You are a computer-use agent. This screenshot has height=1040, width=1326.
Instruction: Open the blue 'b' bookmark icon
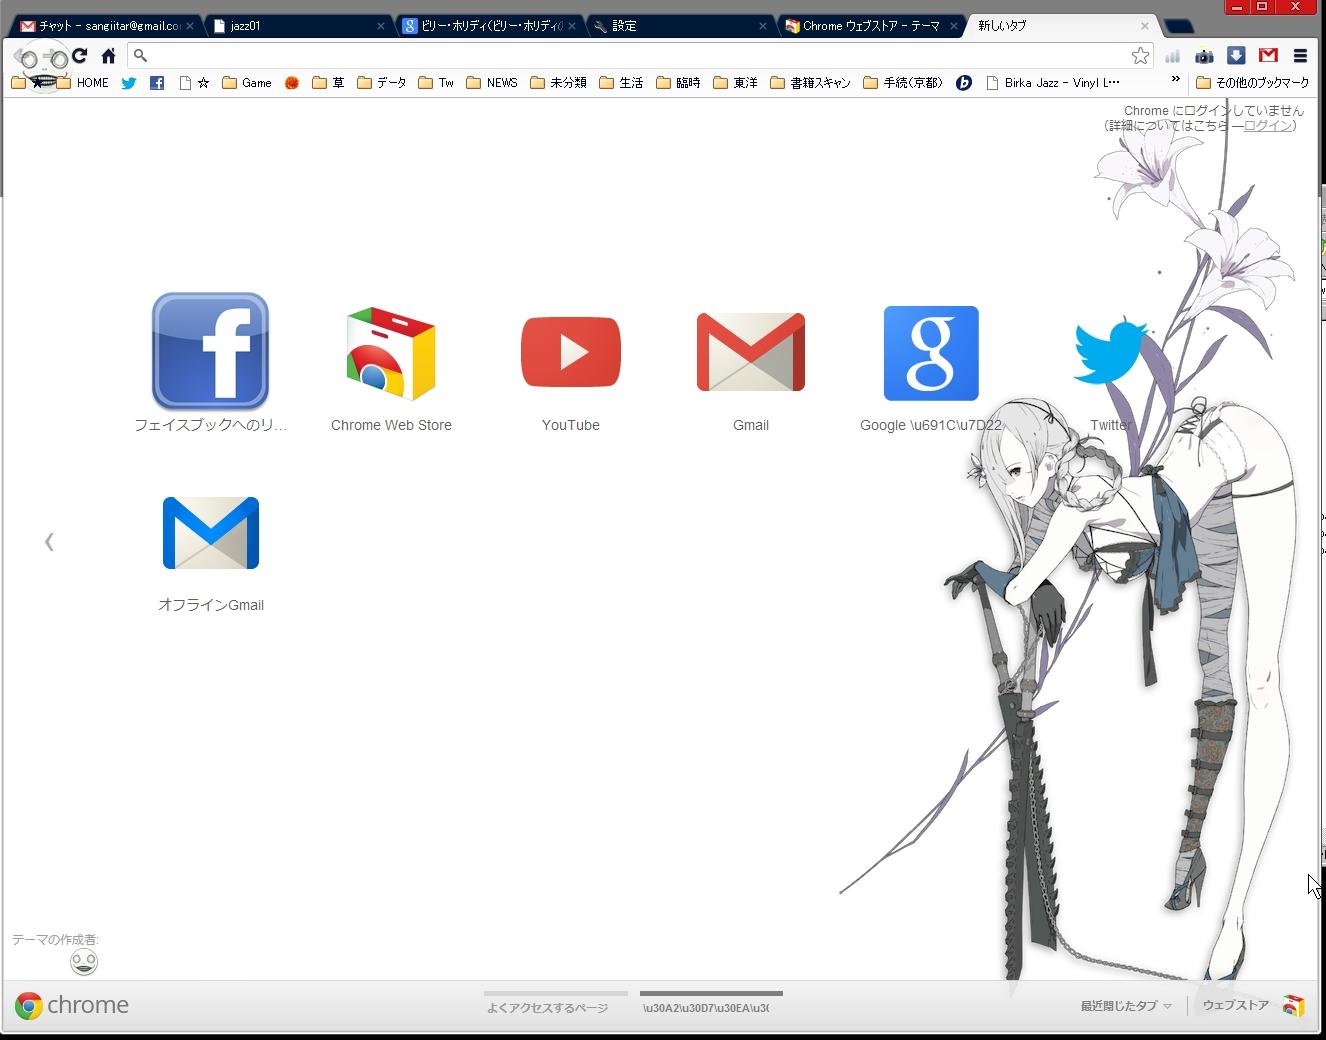pos(964,83)
